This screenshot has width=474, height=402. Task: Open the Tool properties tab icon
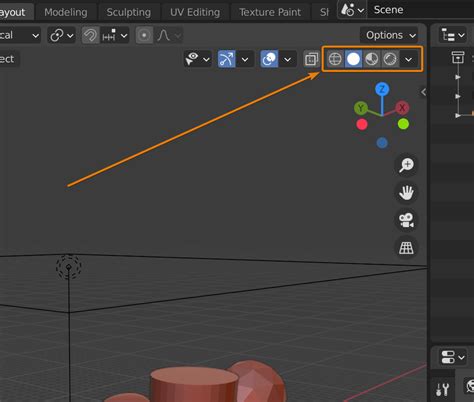click(x=443, y=389)
